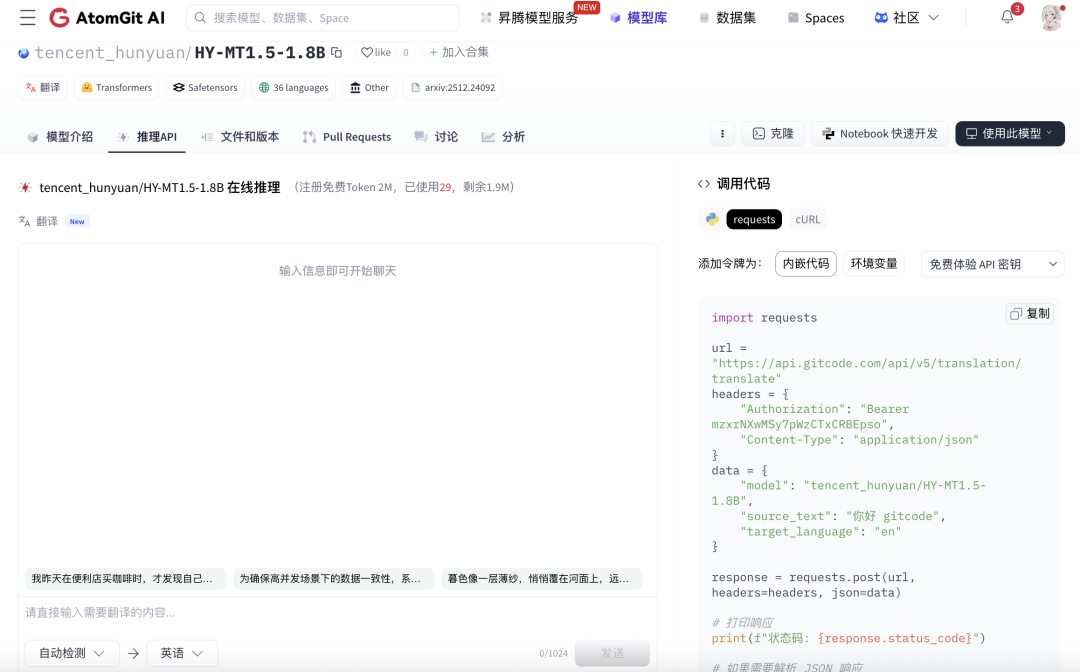Click the search magnifier icon

tap(200, 18)
